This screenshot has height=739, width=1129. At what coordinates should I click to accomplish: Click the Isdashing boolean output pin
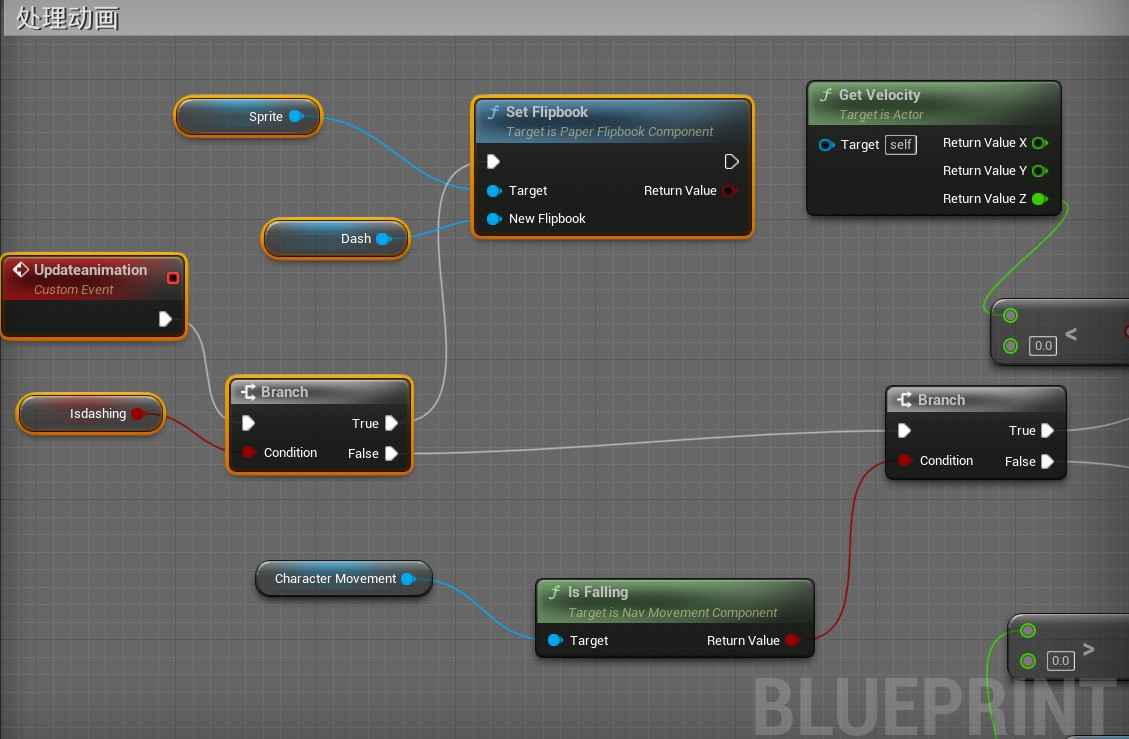(x=138, y=414)
